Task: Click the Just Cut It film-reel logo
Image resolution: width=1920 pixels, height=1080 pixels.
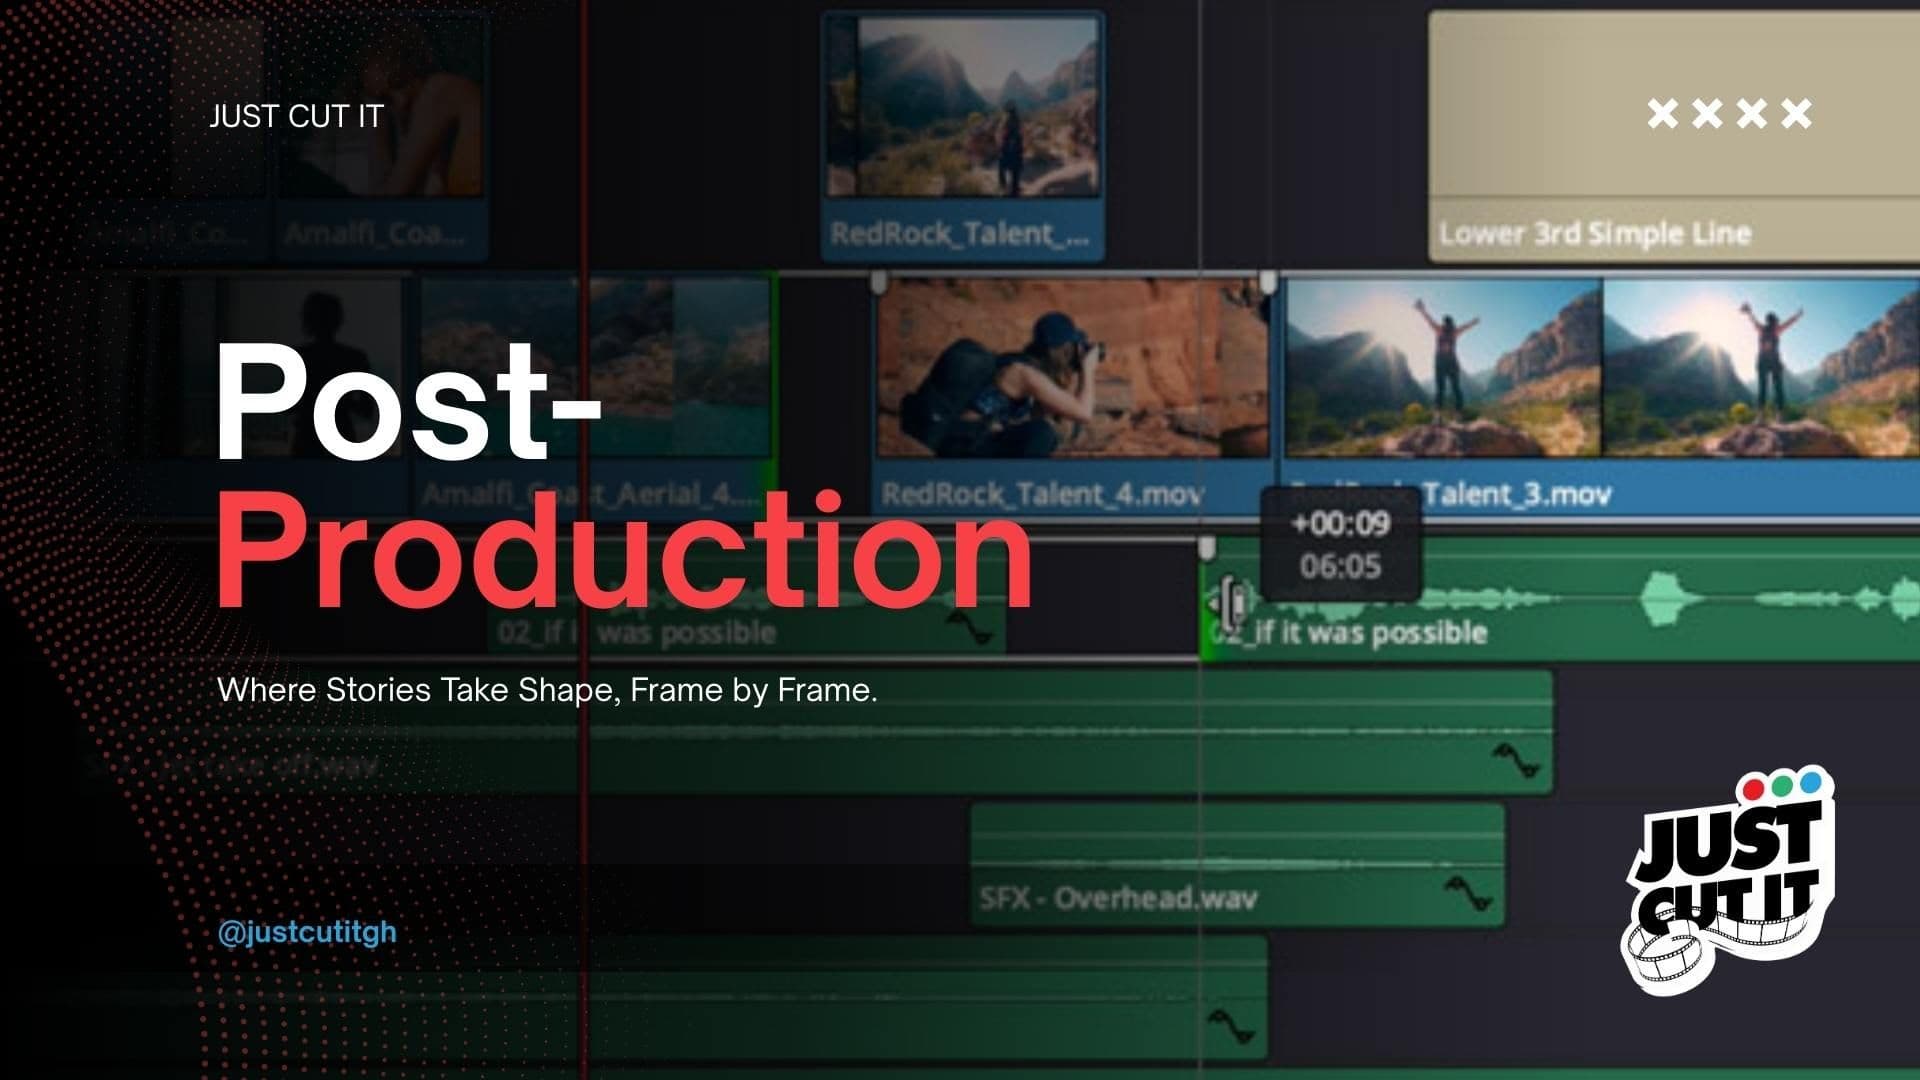Action: 1727,881
